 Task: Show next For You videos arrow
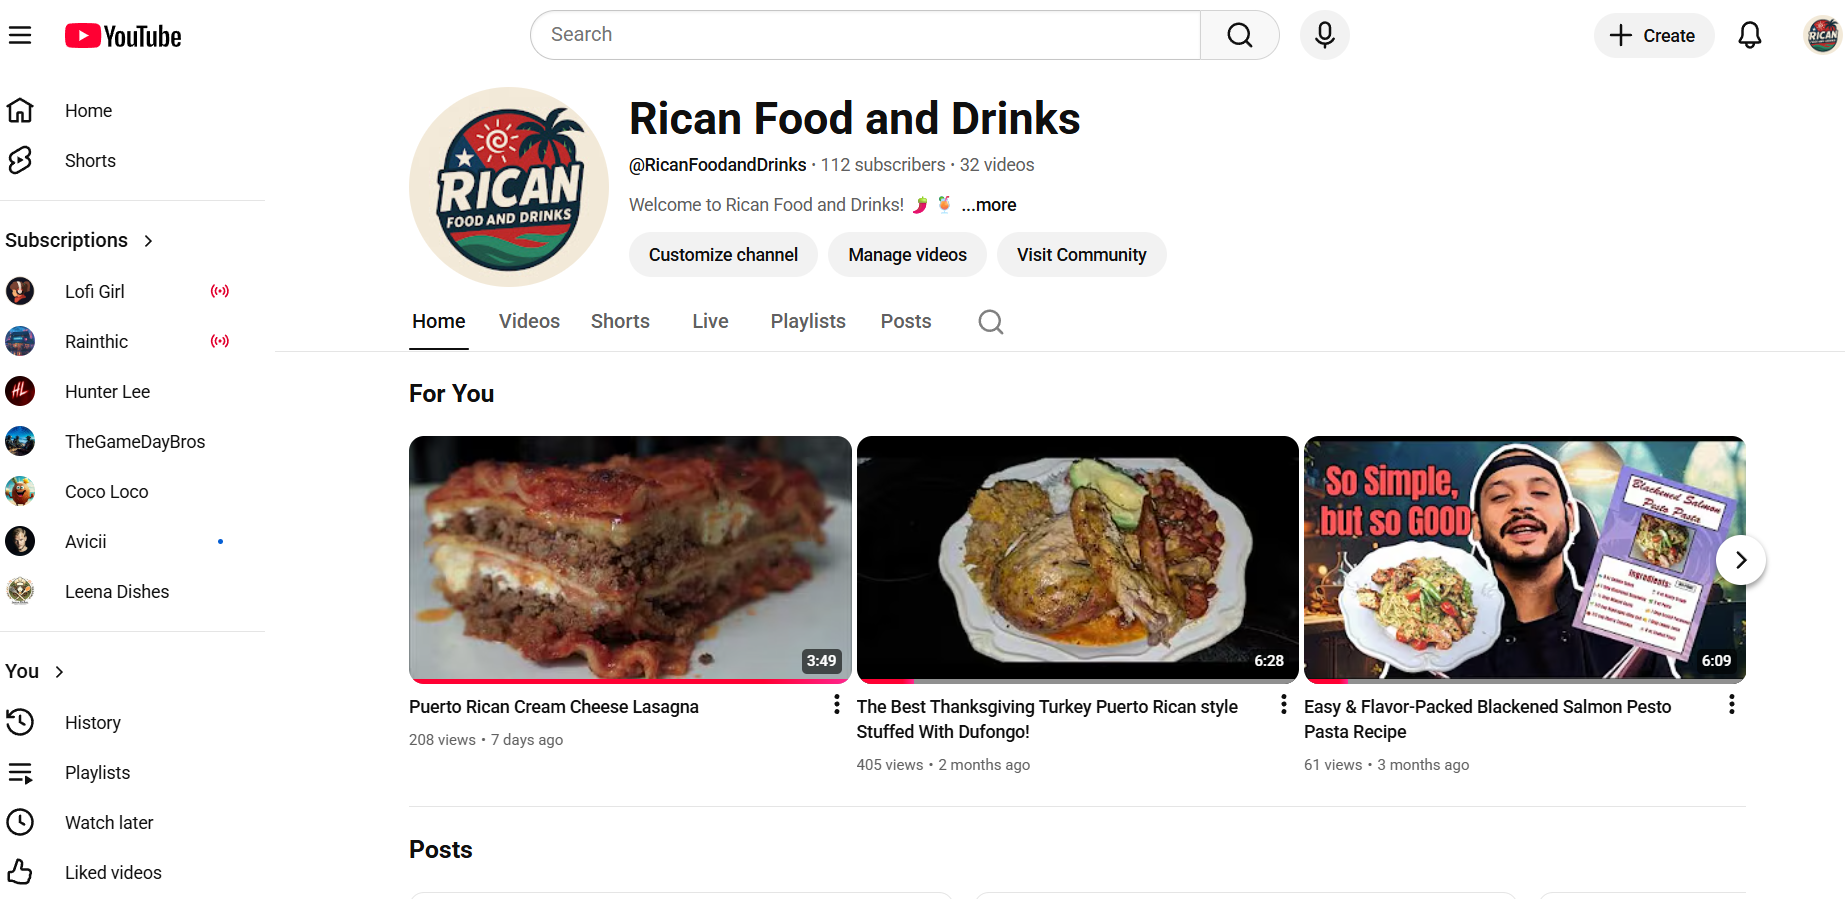click(1741, 560)
